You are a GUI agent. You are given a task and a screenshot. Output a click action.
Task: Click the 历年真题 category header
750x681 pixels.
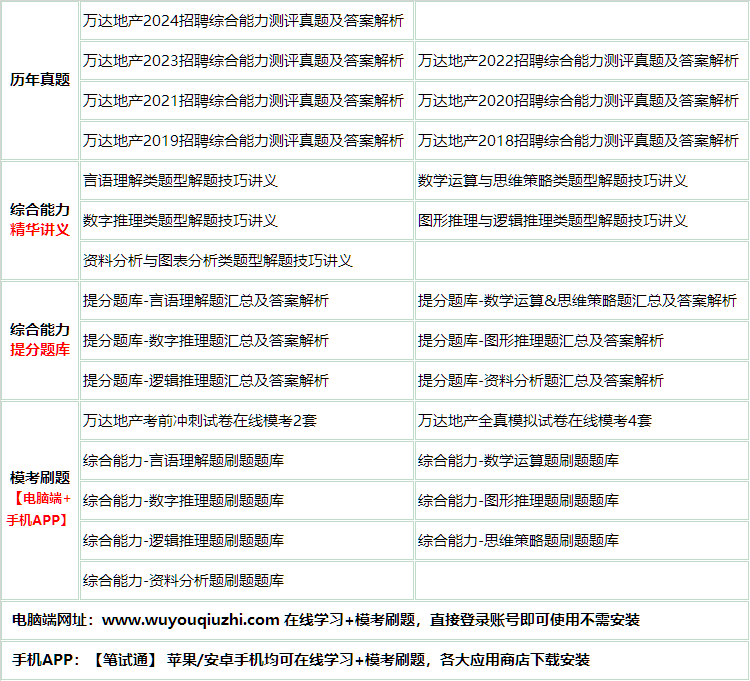40,80
